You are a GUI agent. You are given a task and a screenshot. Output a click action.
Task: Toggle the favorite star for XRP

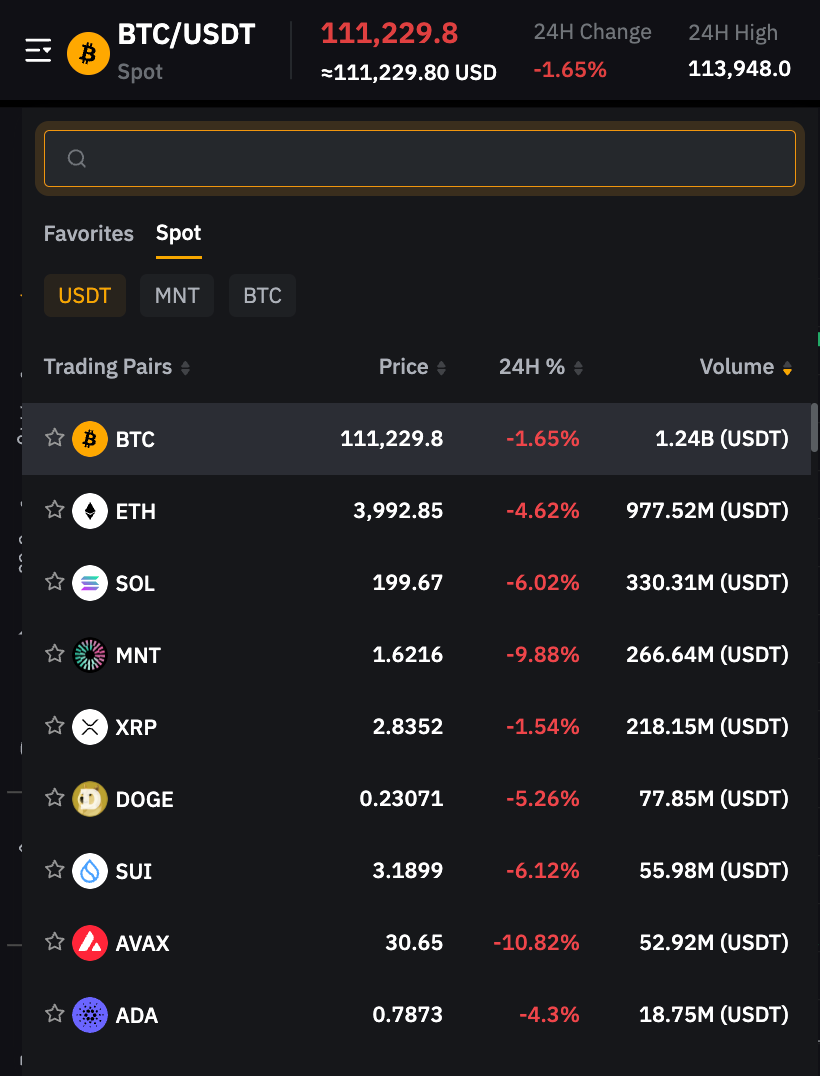(55, 725)
